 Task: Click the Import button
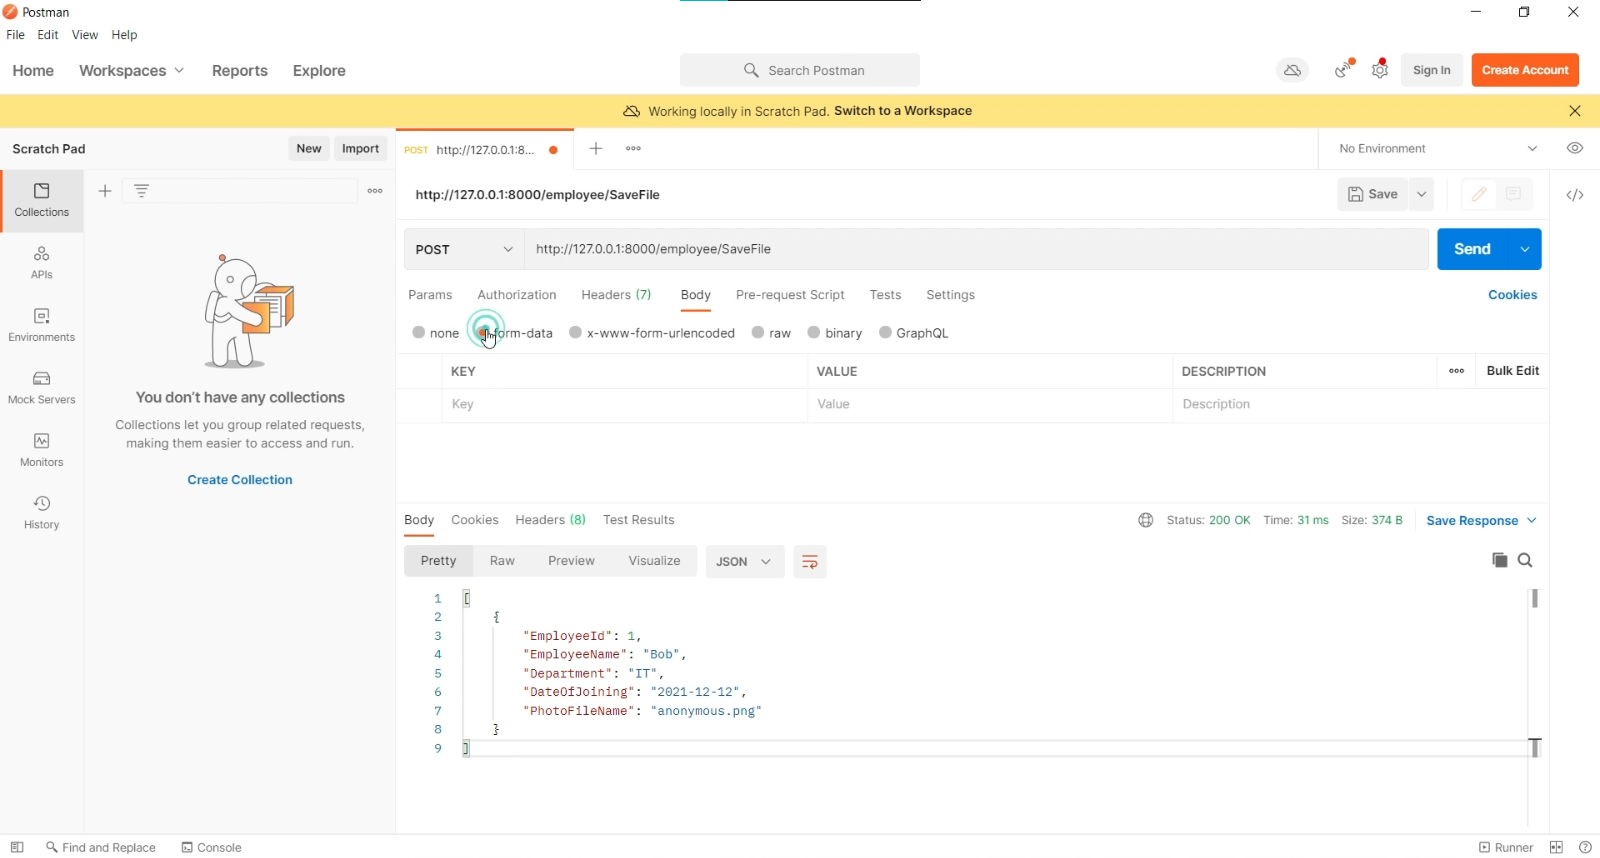[x=361, y=149]
